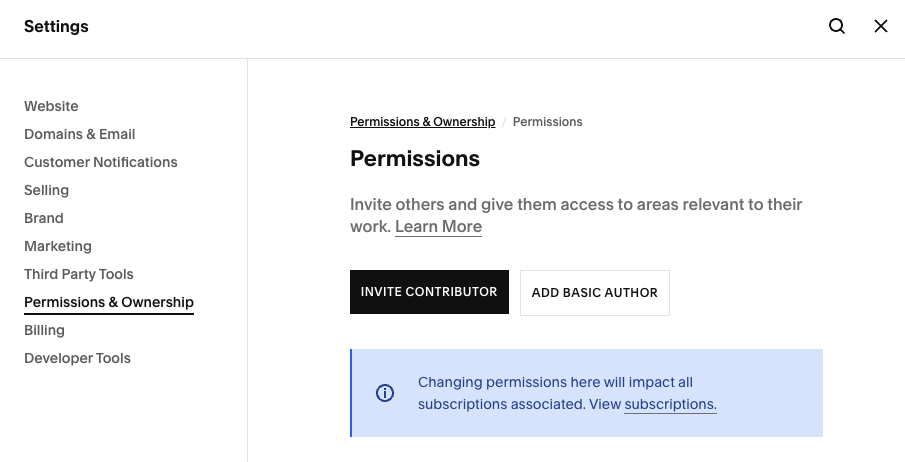The height and width of the screenshot is (462, 905).
Task: Click Permissions & Ownership breadcrumb link
Action: coord(422,122)
